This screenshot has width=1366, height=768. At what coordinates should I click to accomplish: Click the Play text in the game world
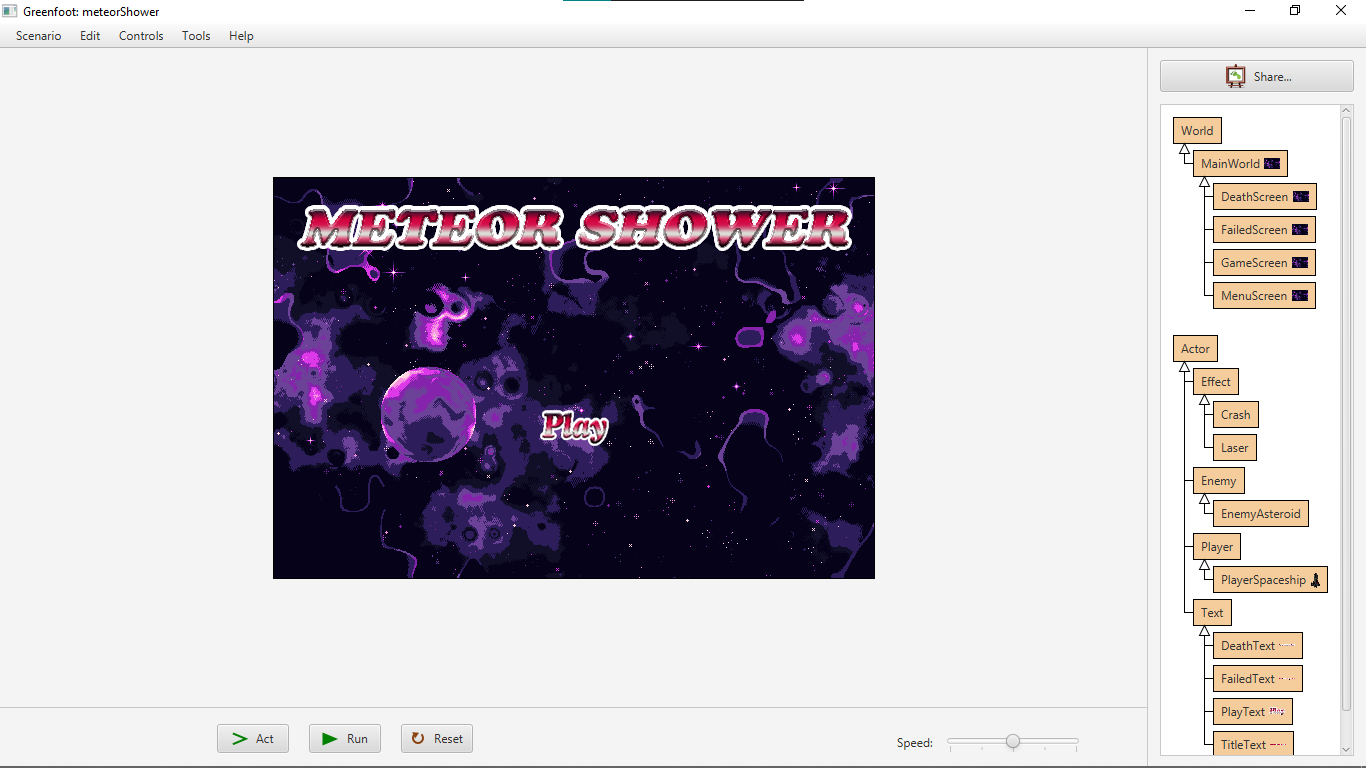574,426
